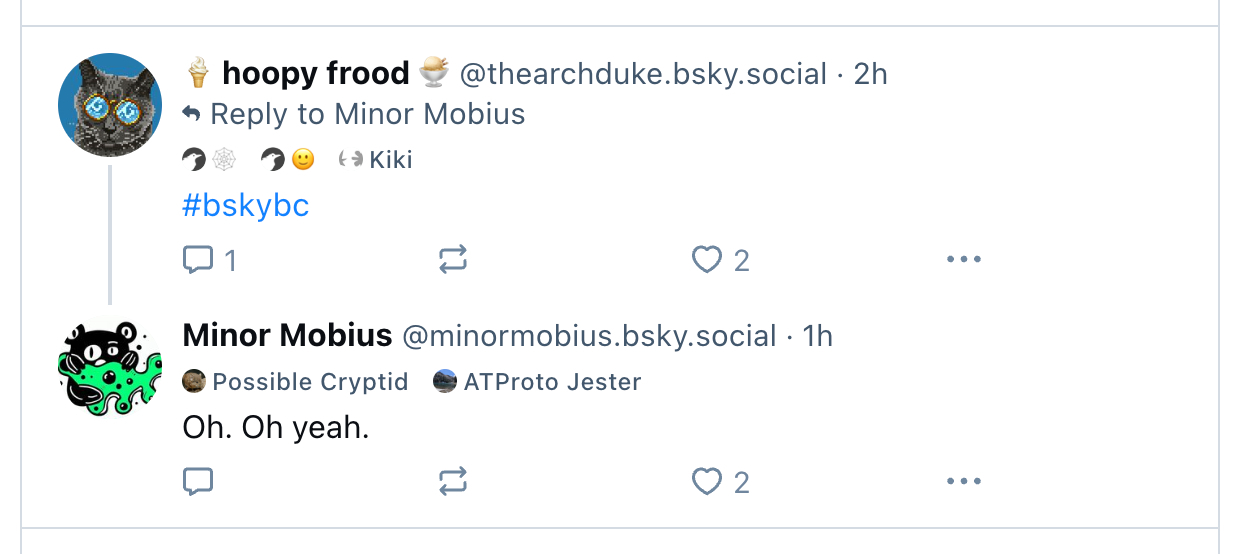This screenshot has width=1246, height=554.
Task: Click the smiley face label badge
Action: coord(288,160)
